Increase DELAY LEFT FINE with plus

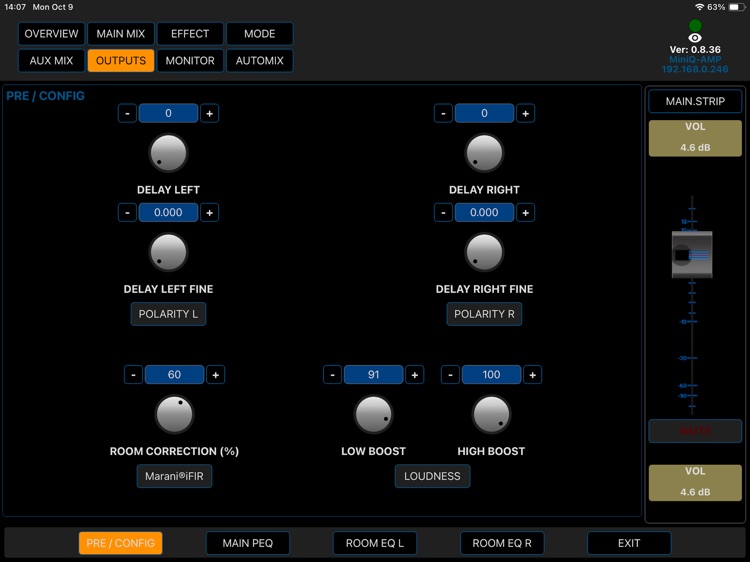[x=210, y=212]
